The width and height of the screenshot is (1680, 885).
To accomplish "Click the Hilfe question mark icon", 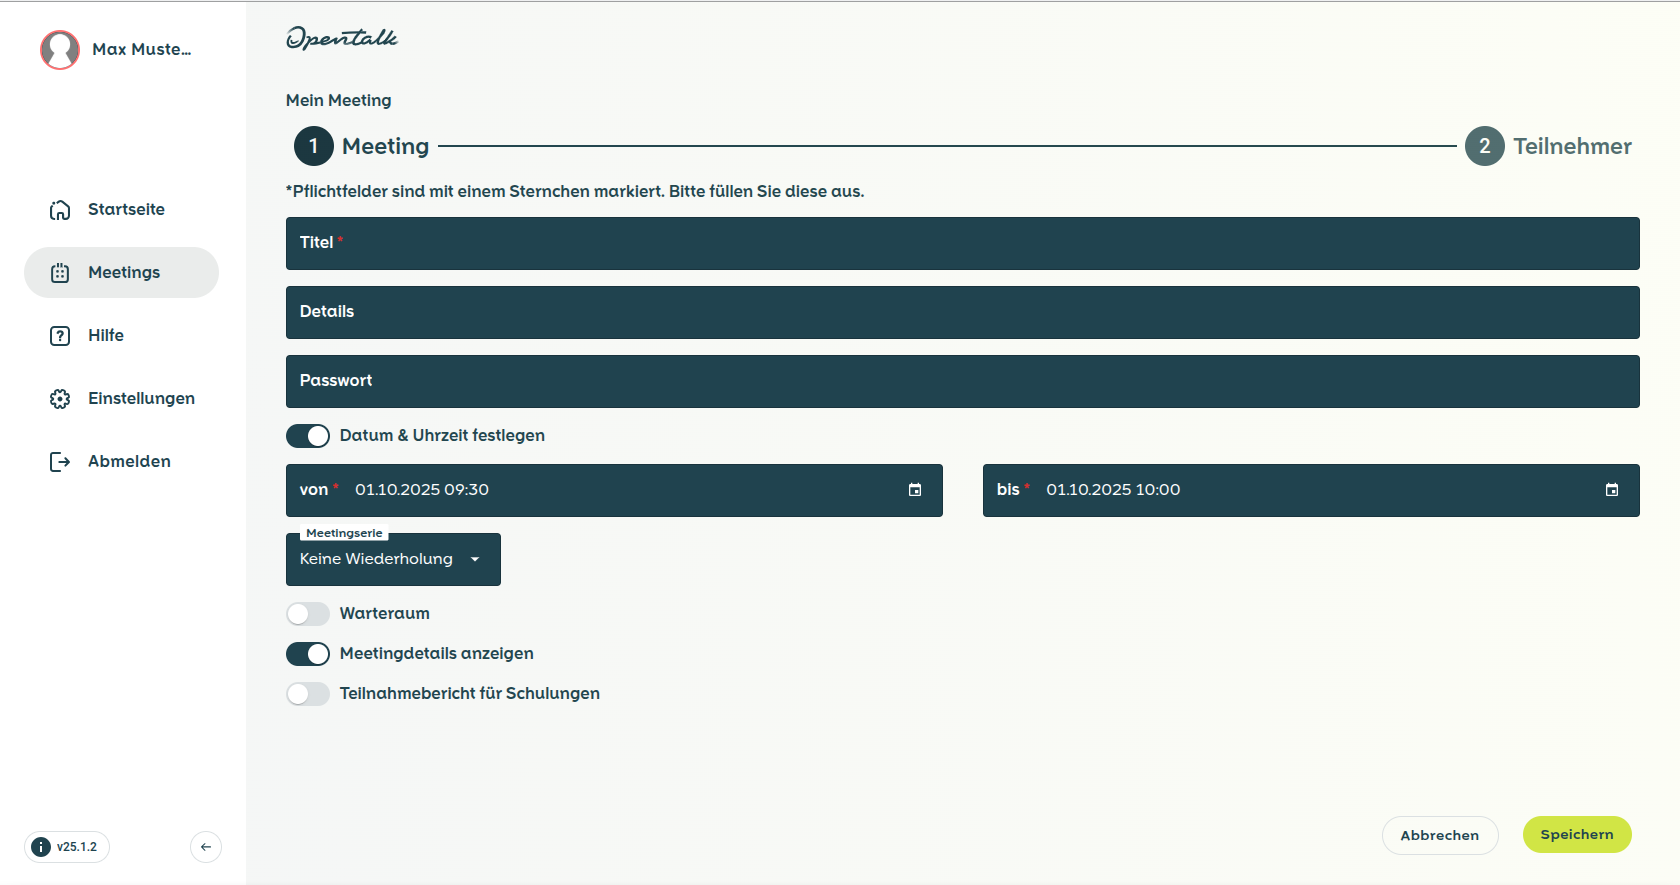I will tap(60, 336).
